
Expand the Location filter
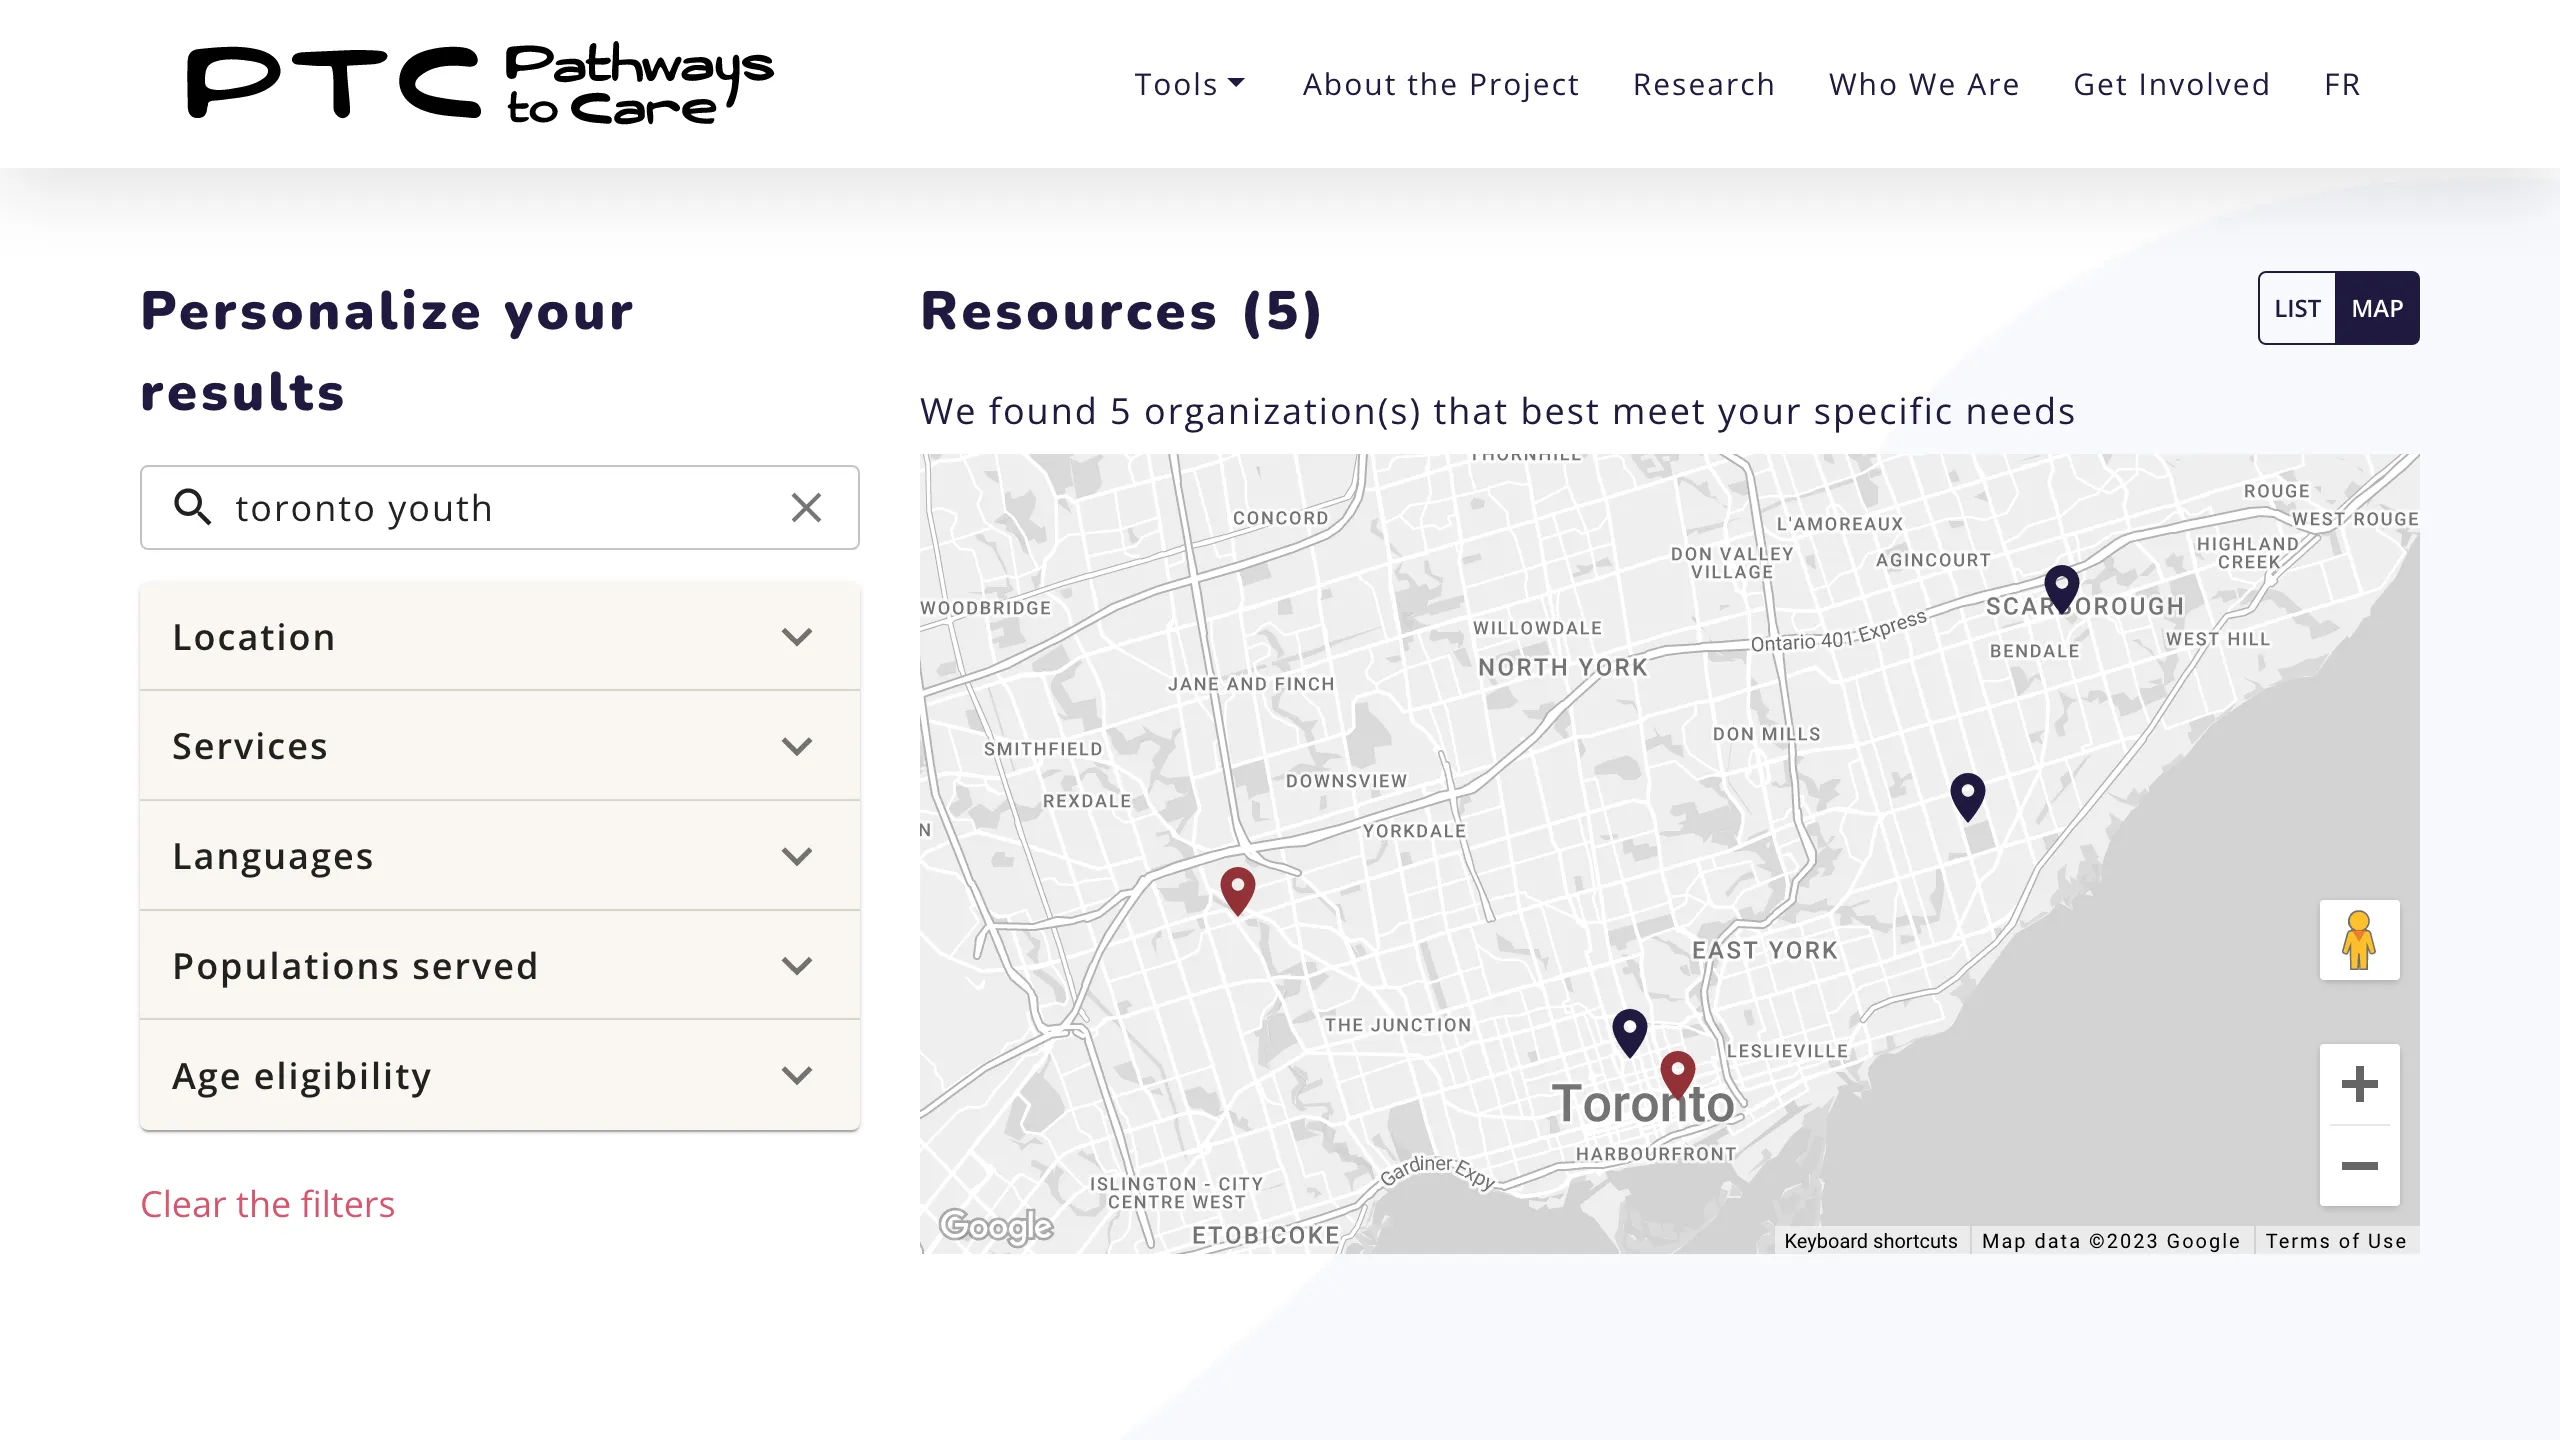(x=500, y=637)
